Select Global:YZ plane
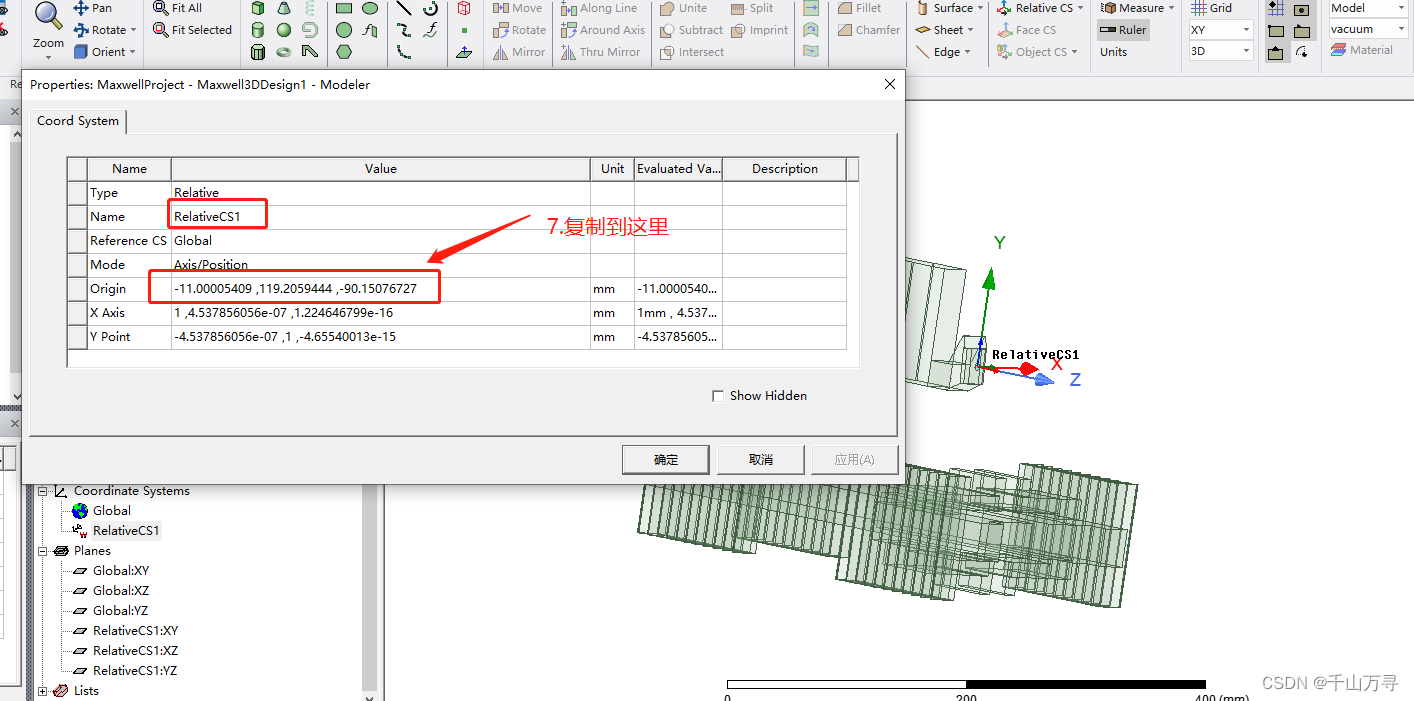The height and width of the screenshot is (701, 1414). coord(120,611)
